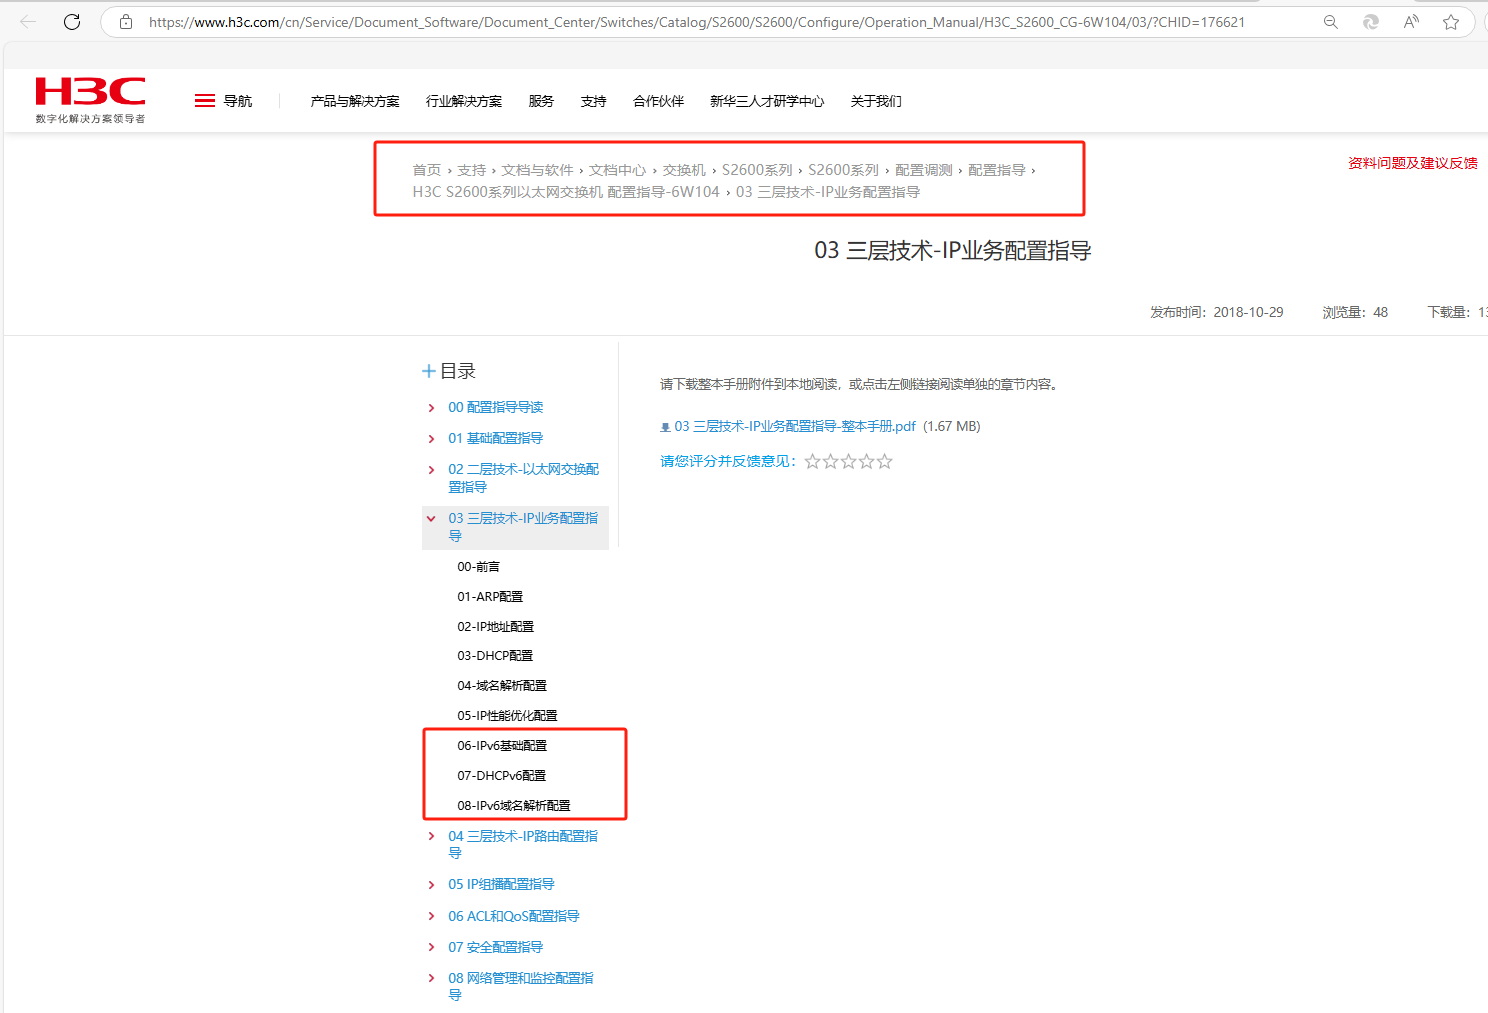
Task: Activate the read aloud icon
Action: point(1411,22)
